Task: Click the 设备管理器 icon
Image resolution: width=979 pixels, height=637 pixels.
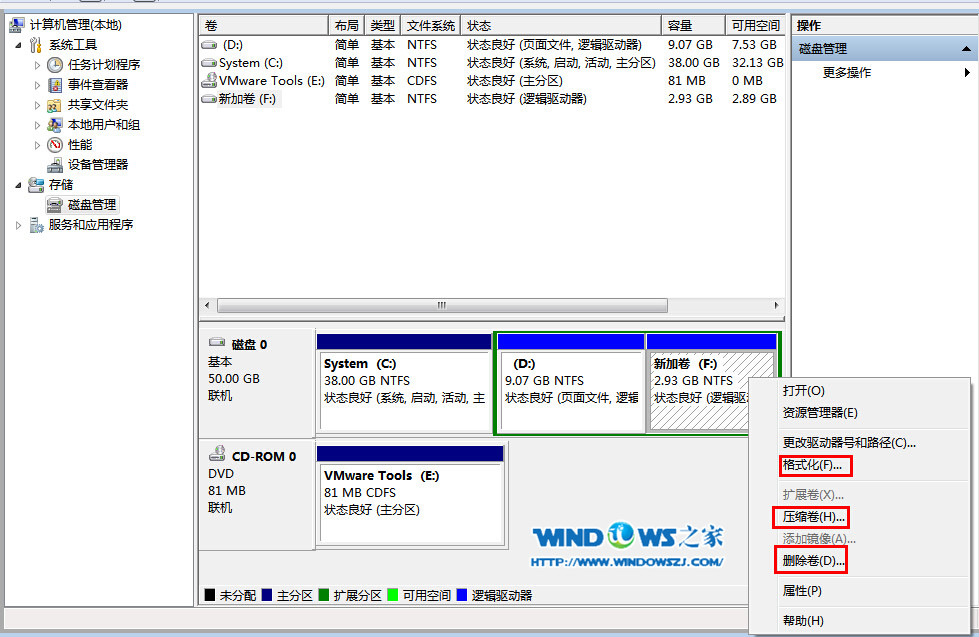Action: [x=55, y=165]
